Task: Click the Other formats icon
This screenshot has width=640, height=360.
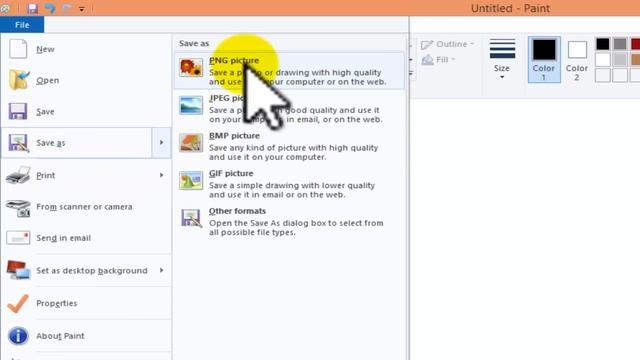Action: pyautogui.click(x=191, y=218)
